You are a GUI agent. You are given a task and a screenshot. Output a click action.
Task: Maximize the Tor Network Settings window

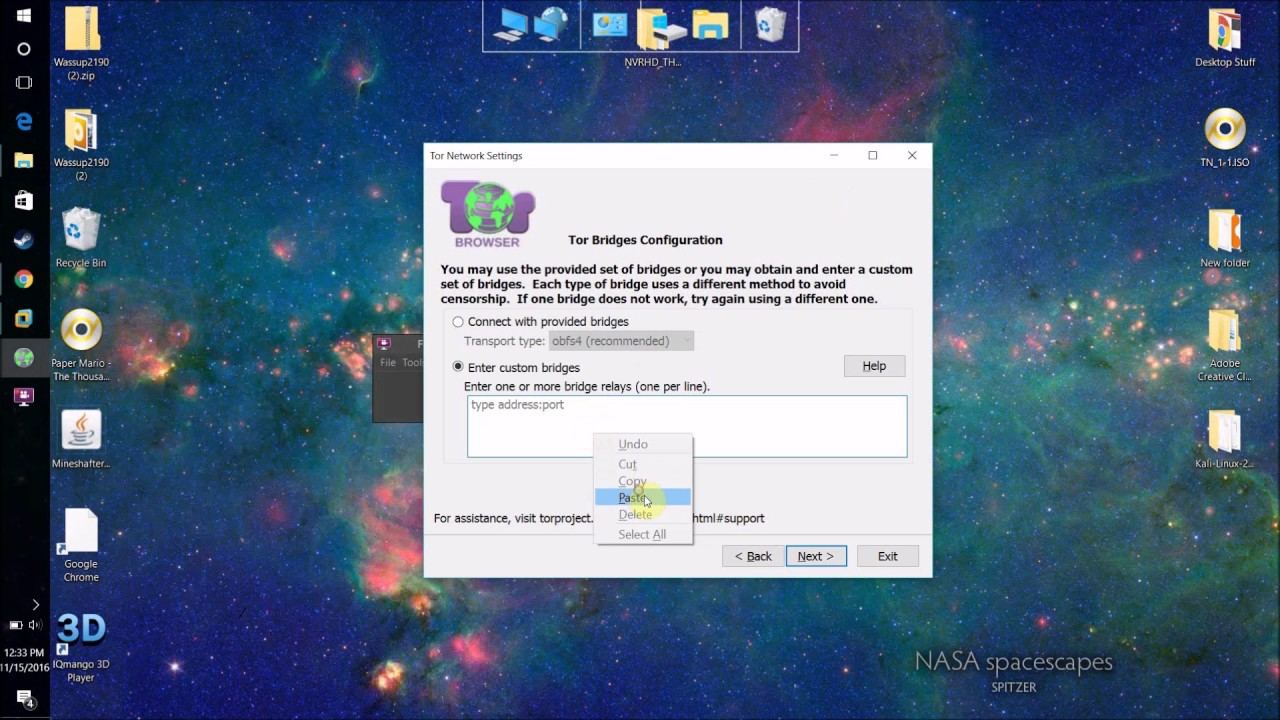click(873, 156)
